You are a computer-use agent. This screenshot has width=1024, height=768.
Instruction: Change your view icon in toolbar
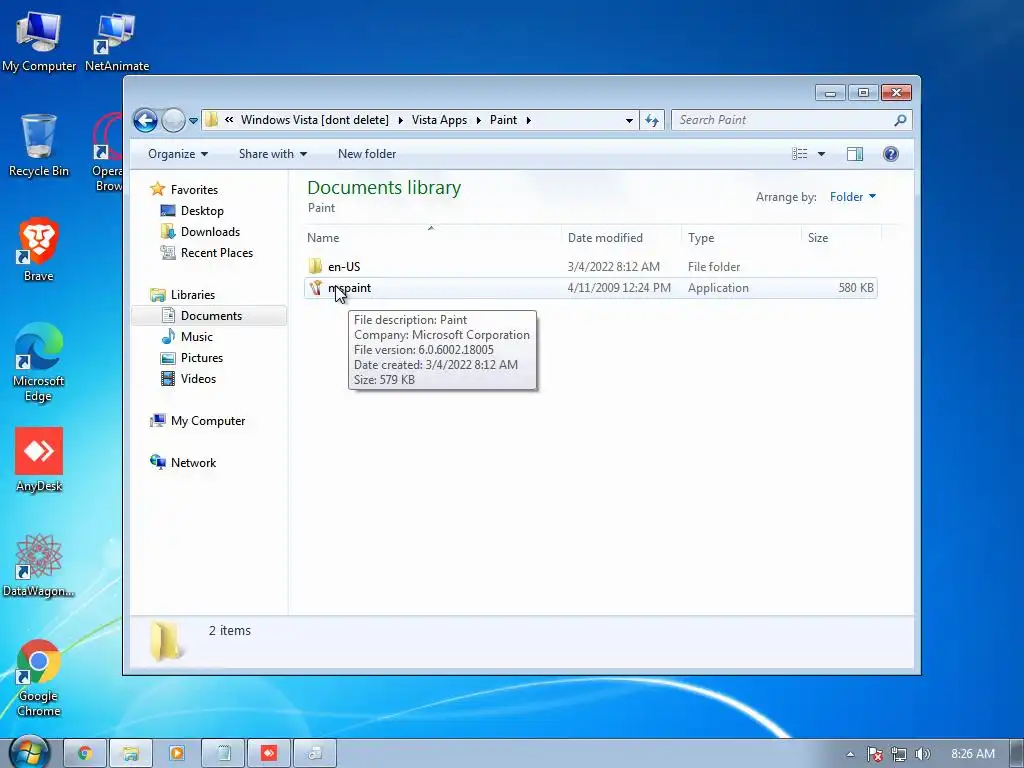(x=799, y=154)
